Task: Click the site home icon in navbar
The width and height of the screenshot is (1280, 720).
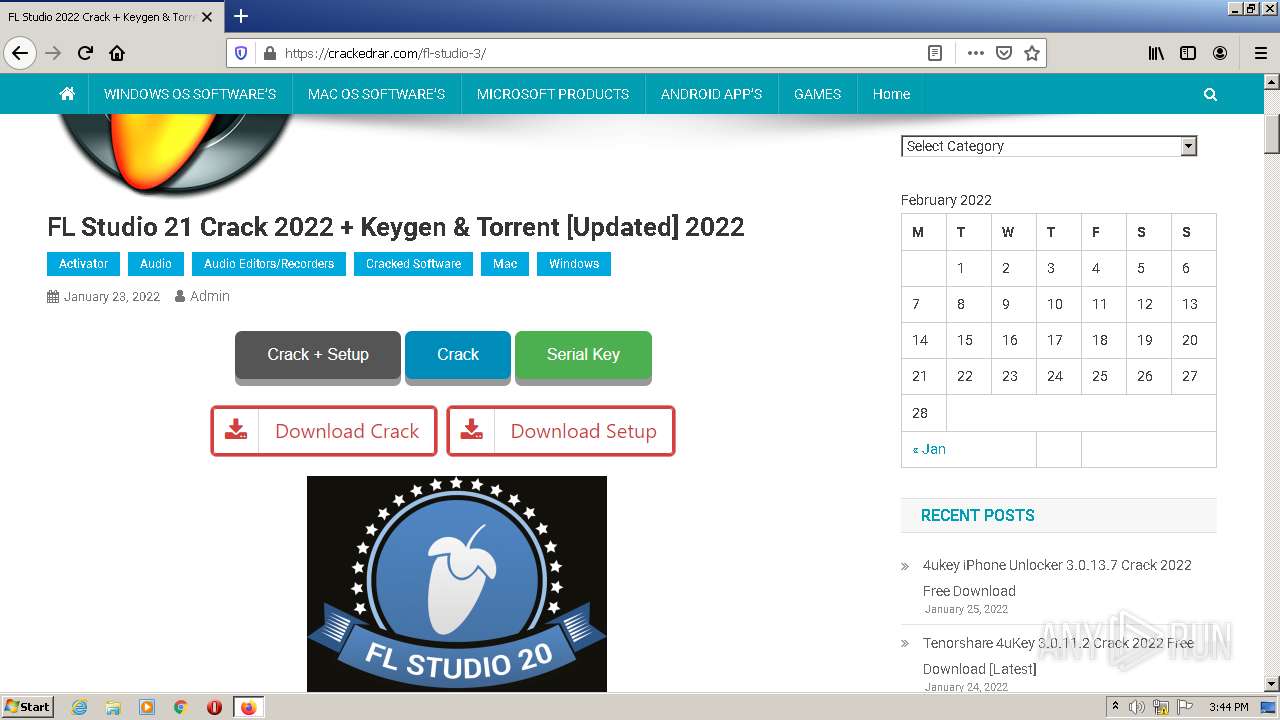Action: pyautogui.click(x=67, y=94)
